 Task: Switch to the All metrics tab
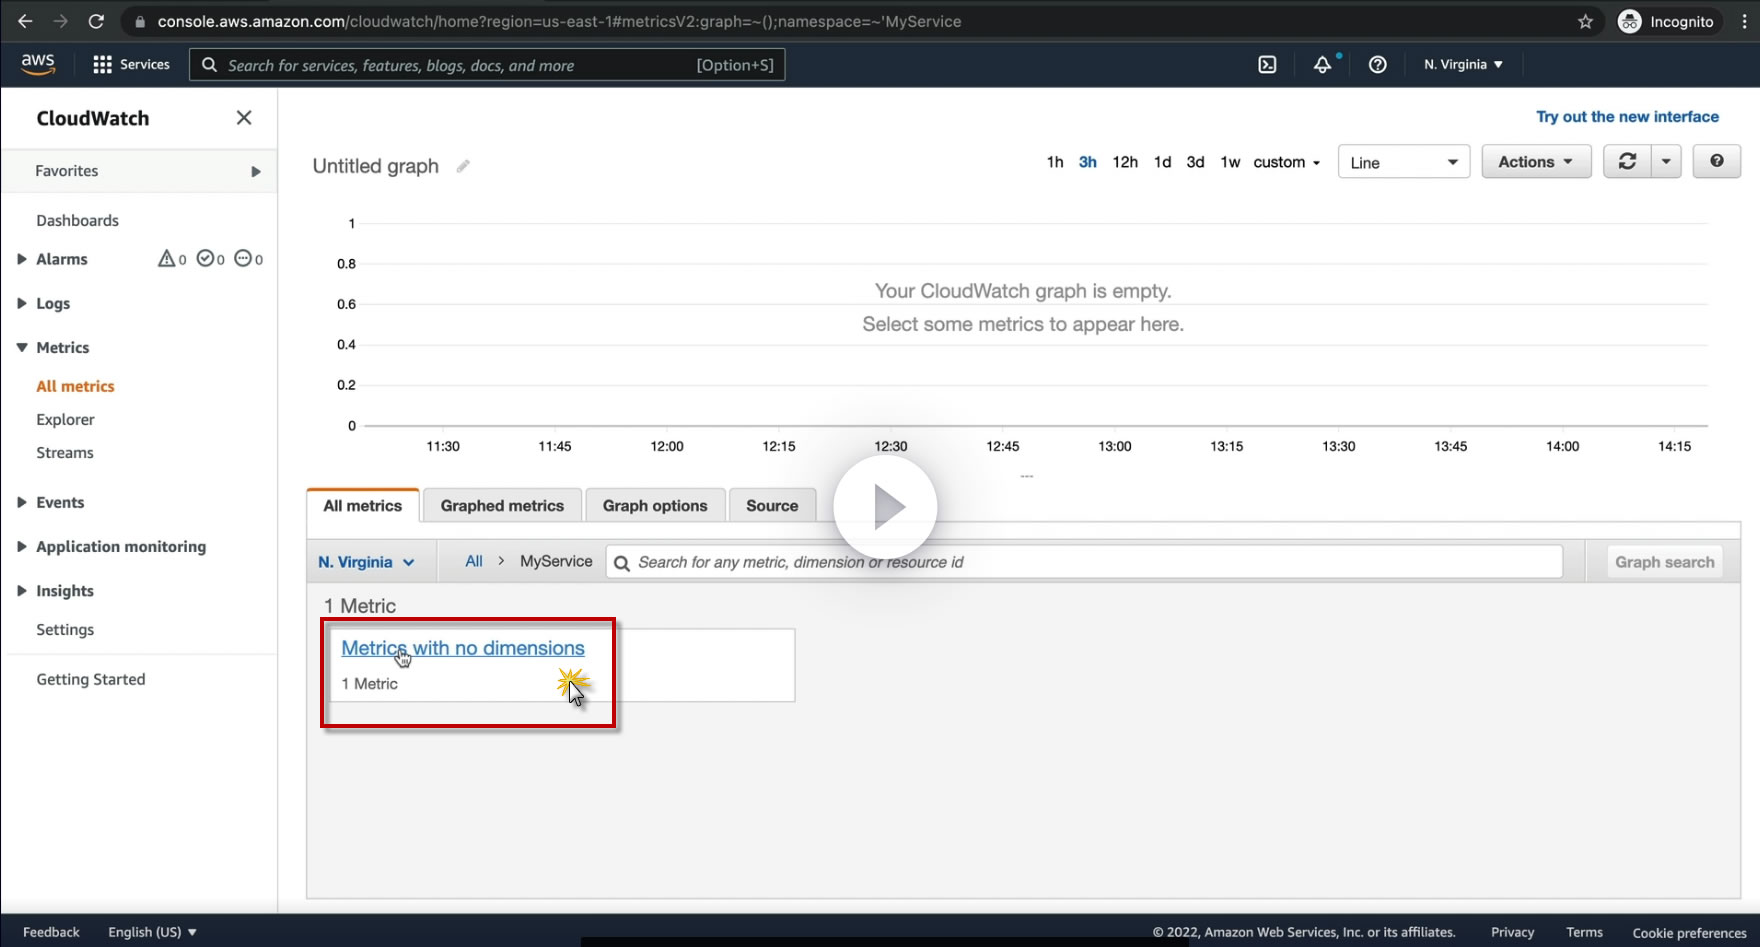point(362,506)
